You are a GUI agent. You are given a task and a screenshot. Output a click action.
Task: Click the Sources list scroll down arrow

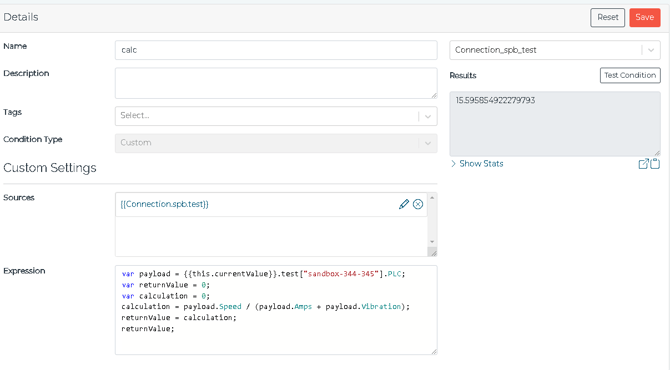tap(432, 242)
